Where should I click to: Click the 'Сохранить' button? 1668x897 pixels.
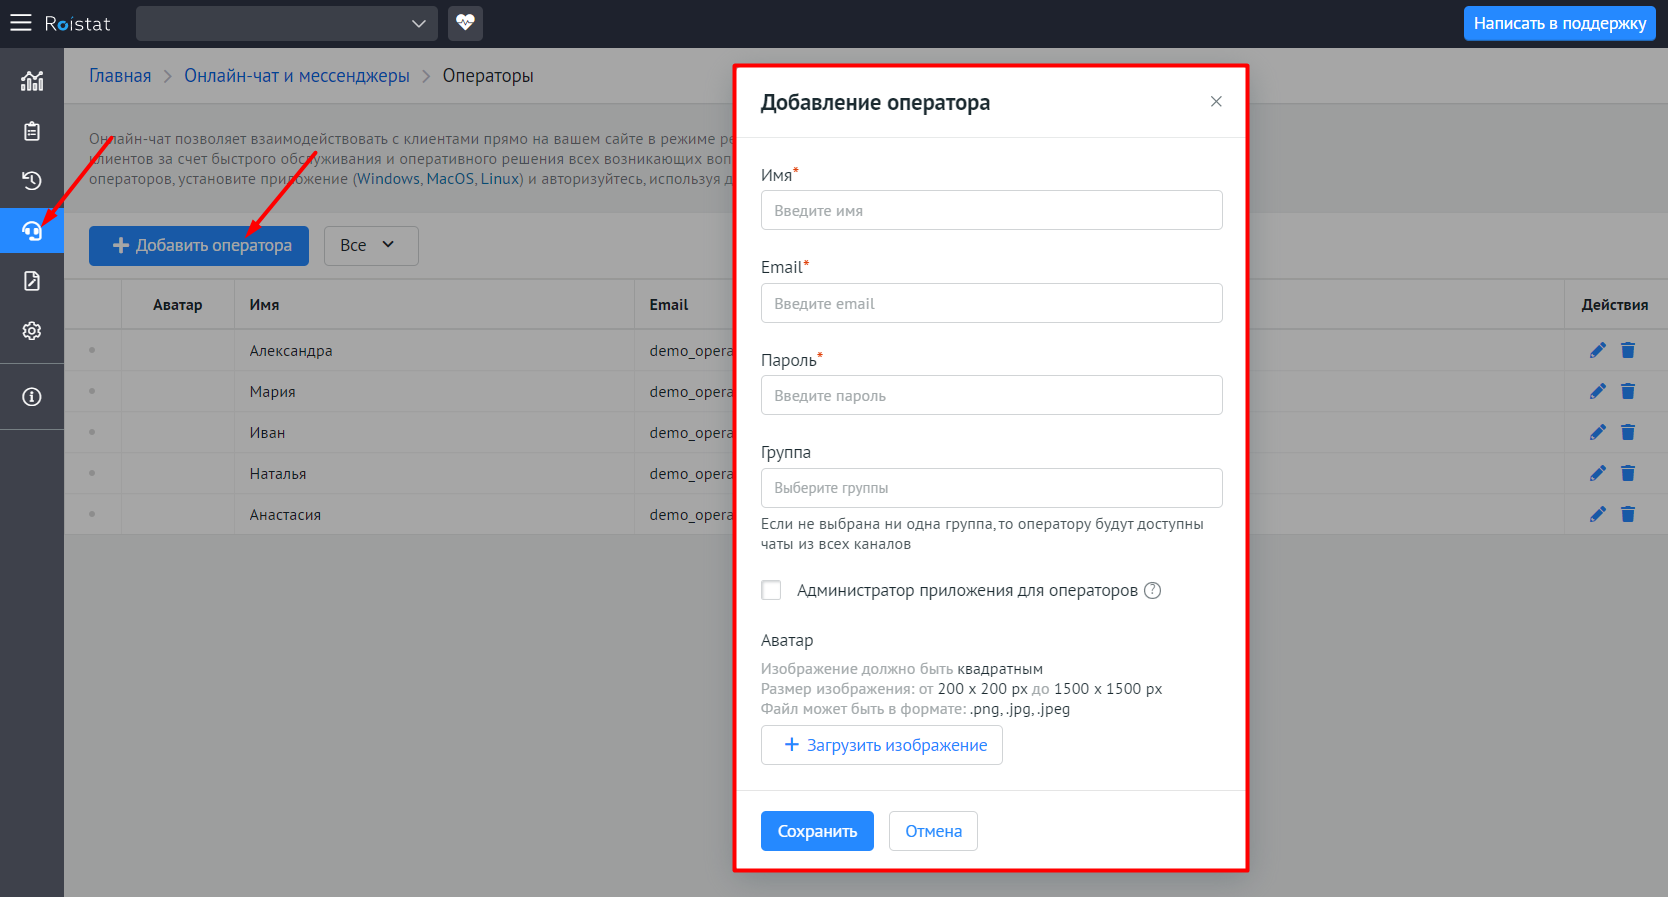(x=817, y=831)
